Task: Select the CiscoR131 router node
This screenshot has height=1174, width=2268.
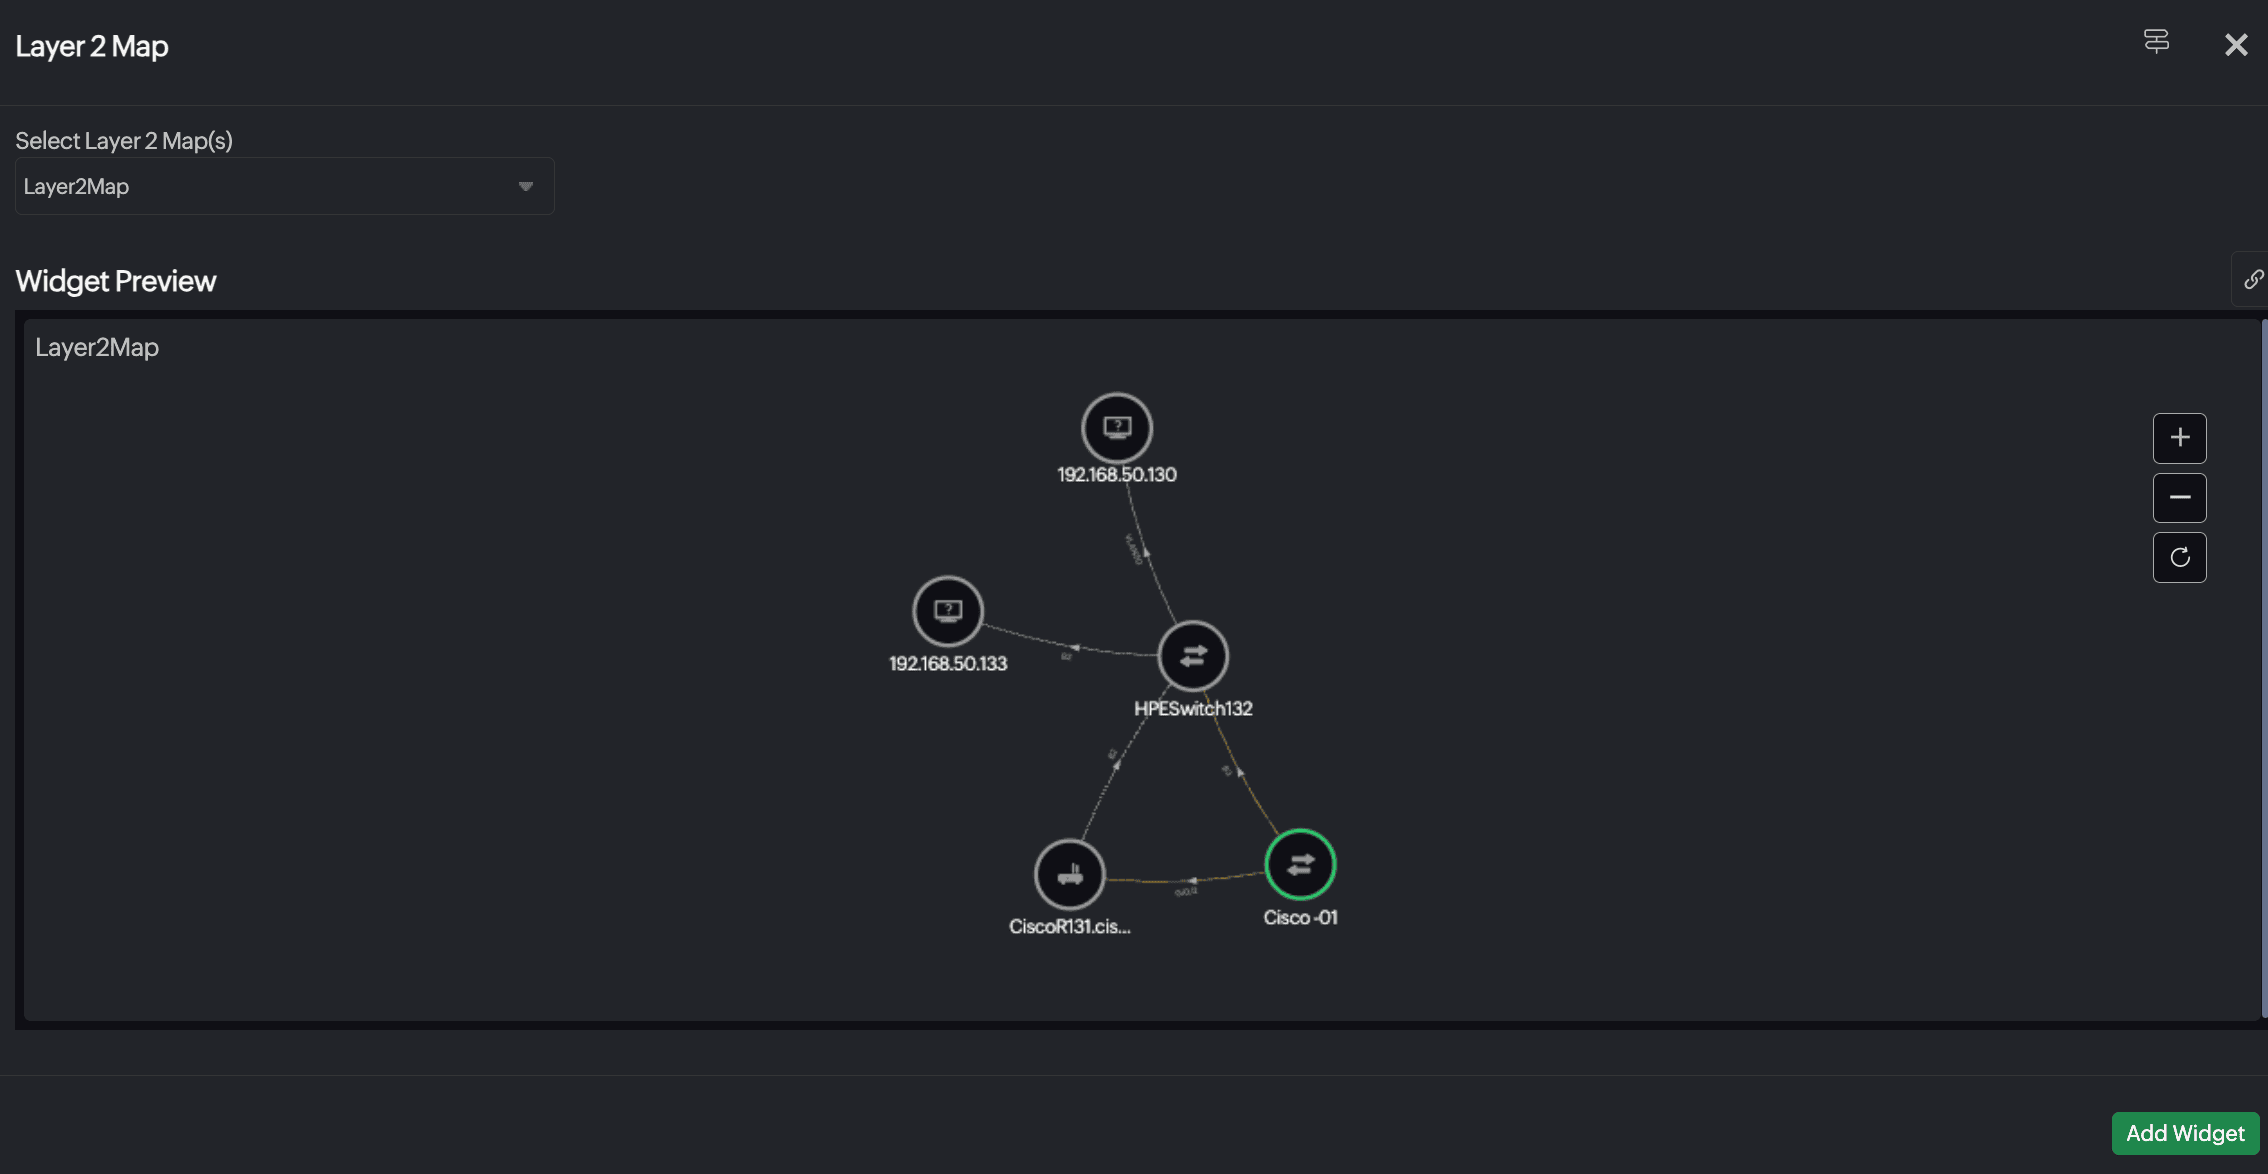Action: [x=1069, y=875]
